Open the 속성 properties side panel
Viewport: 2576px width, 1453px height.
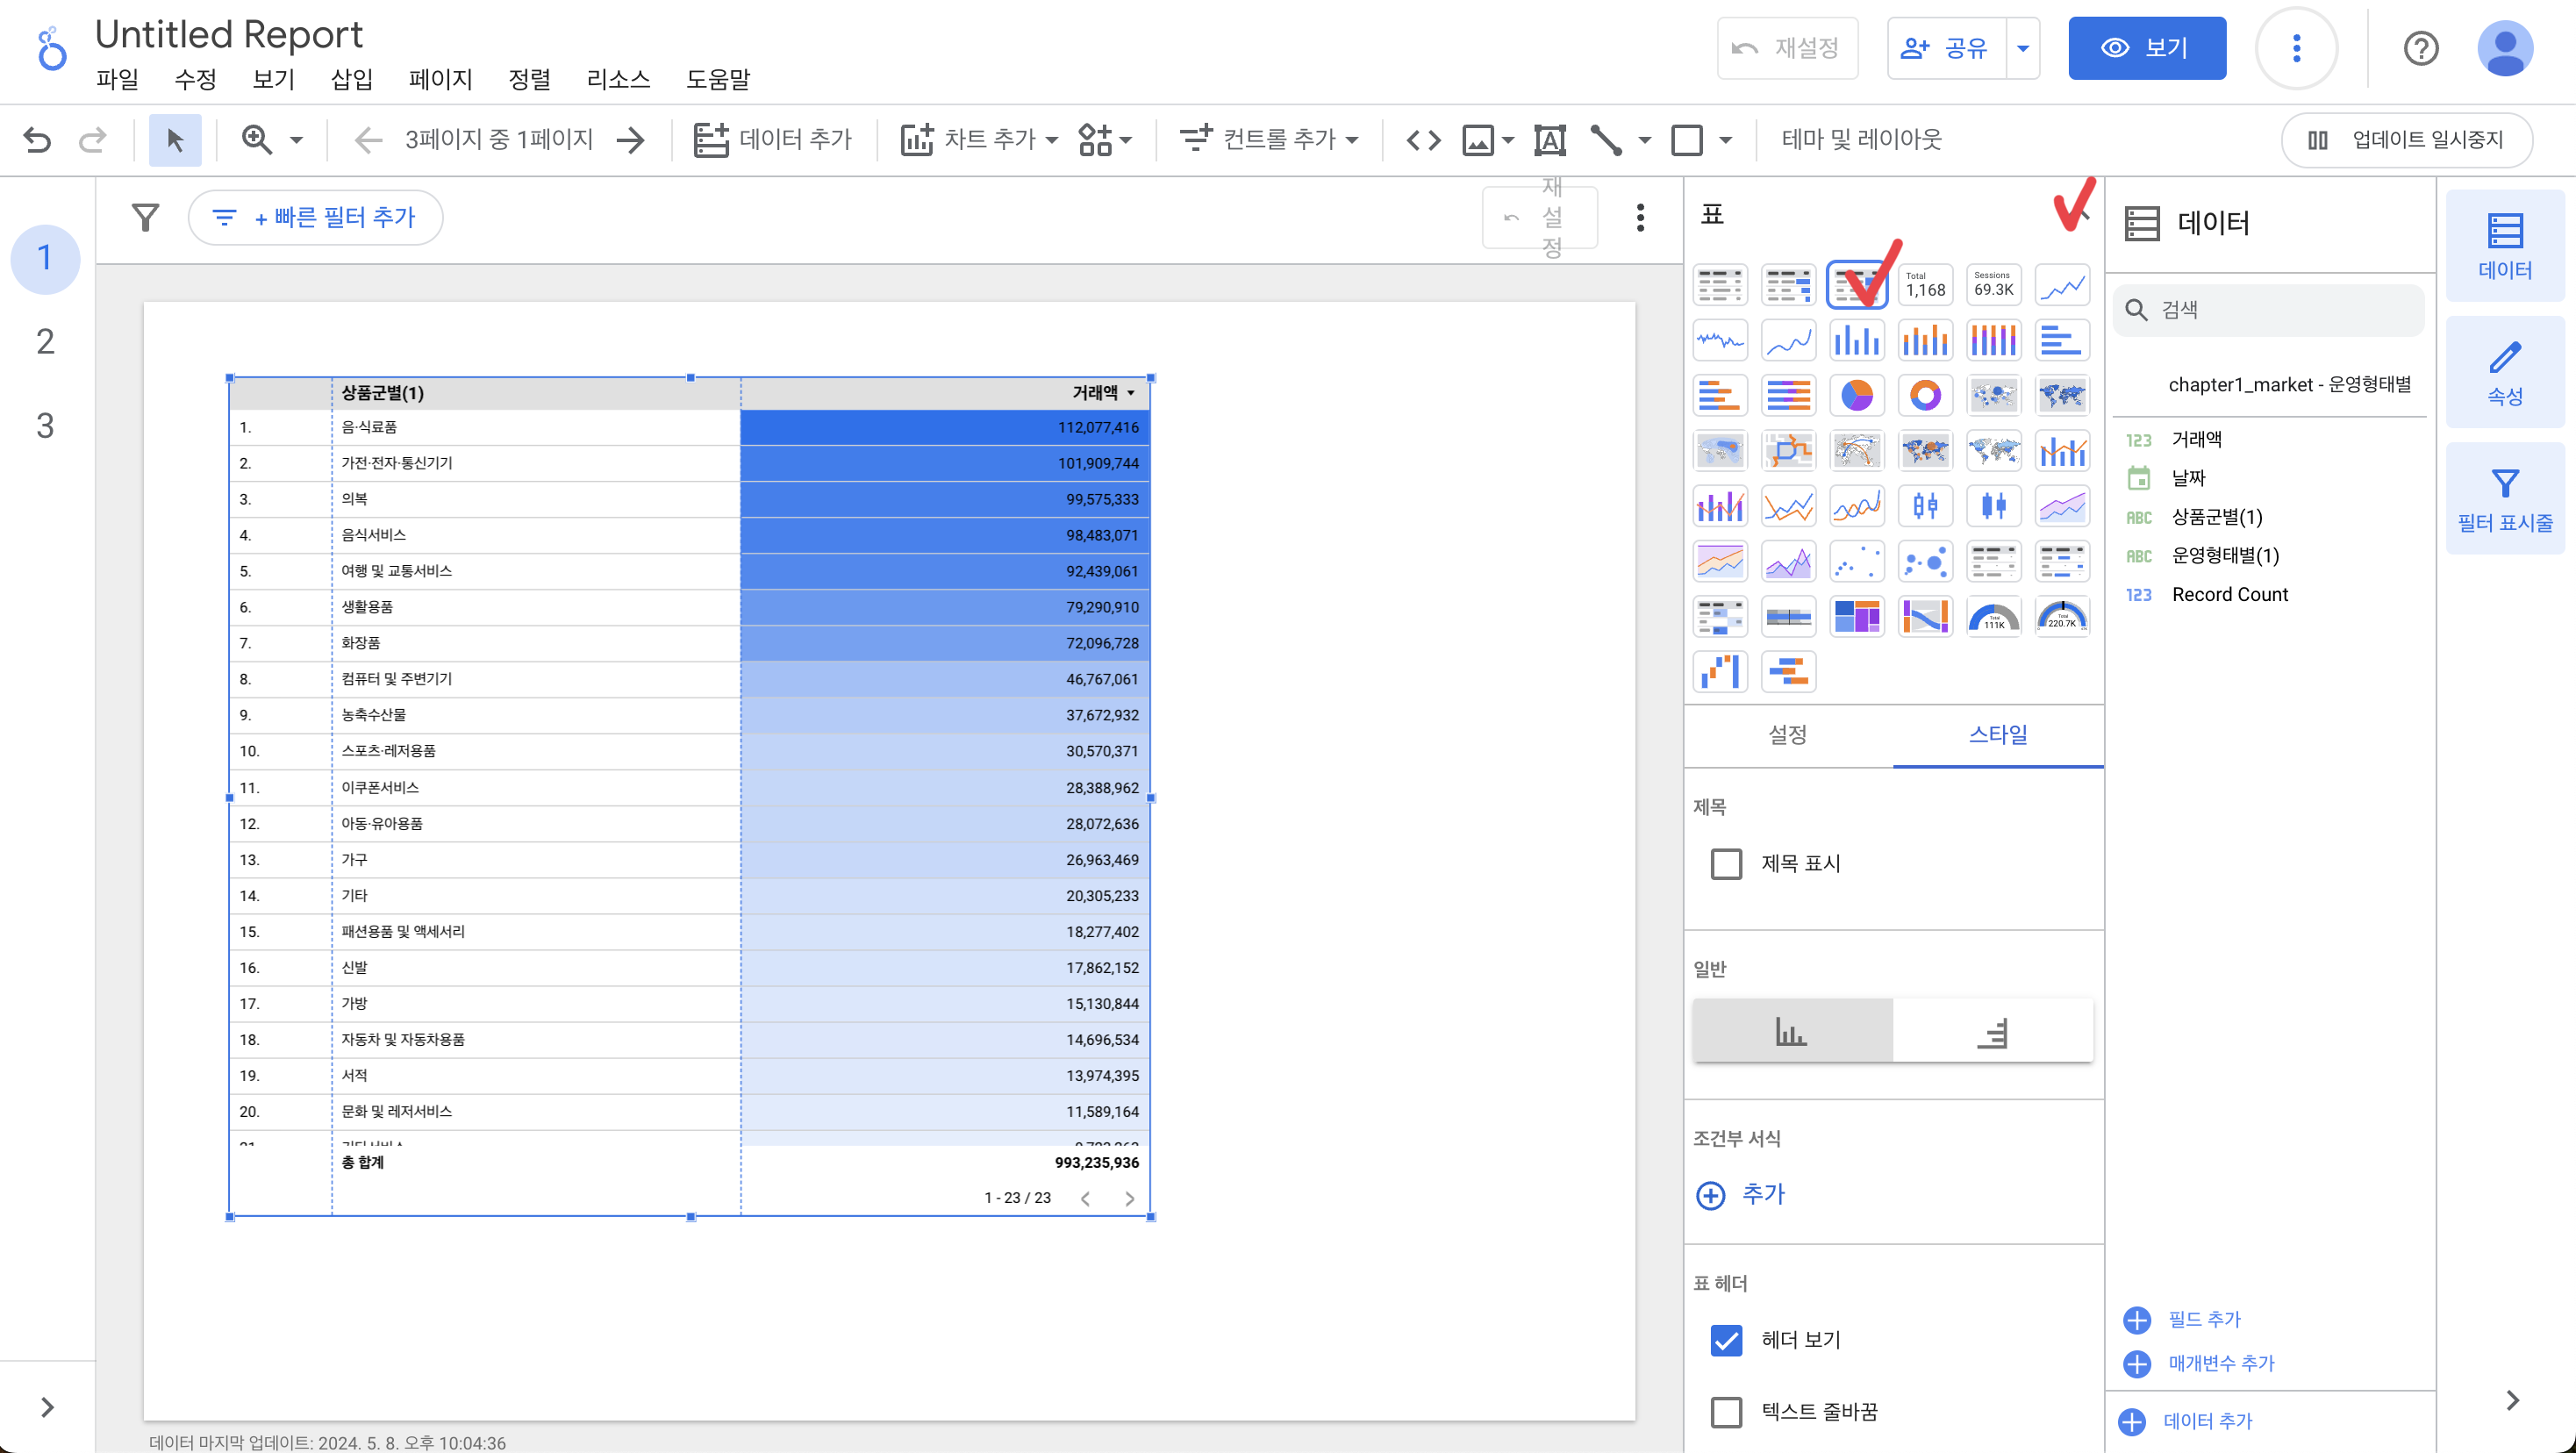pos(2503,373)
